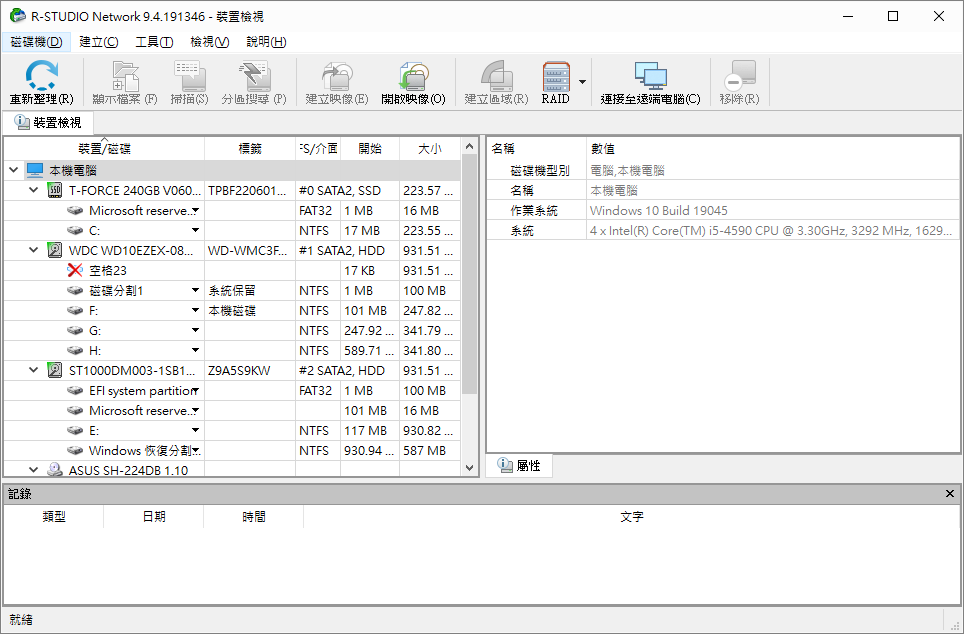This screenshot has width=964, height=634.
Task: Click the 文字 log column header
Action: (x=631, y=517)
